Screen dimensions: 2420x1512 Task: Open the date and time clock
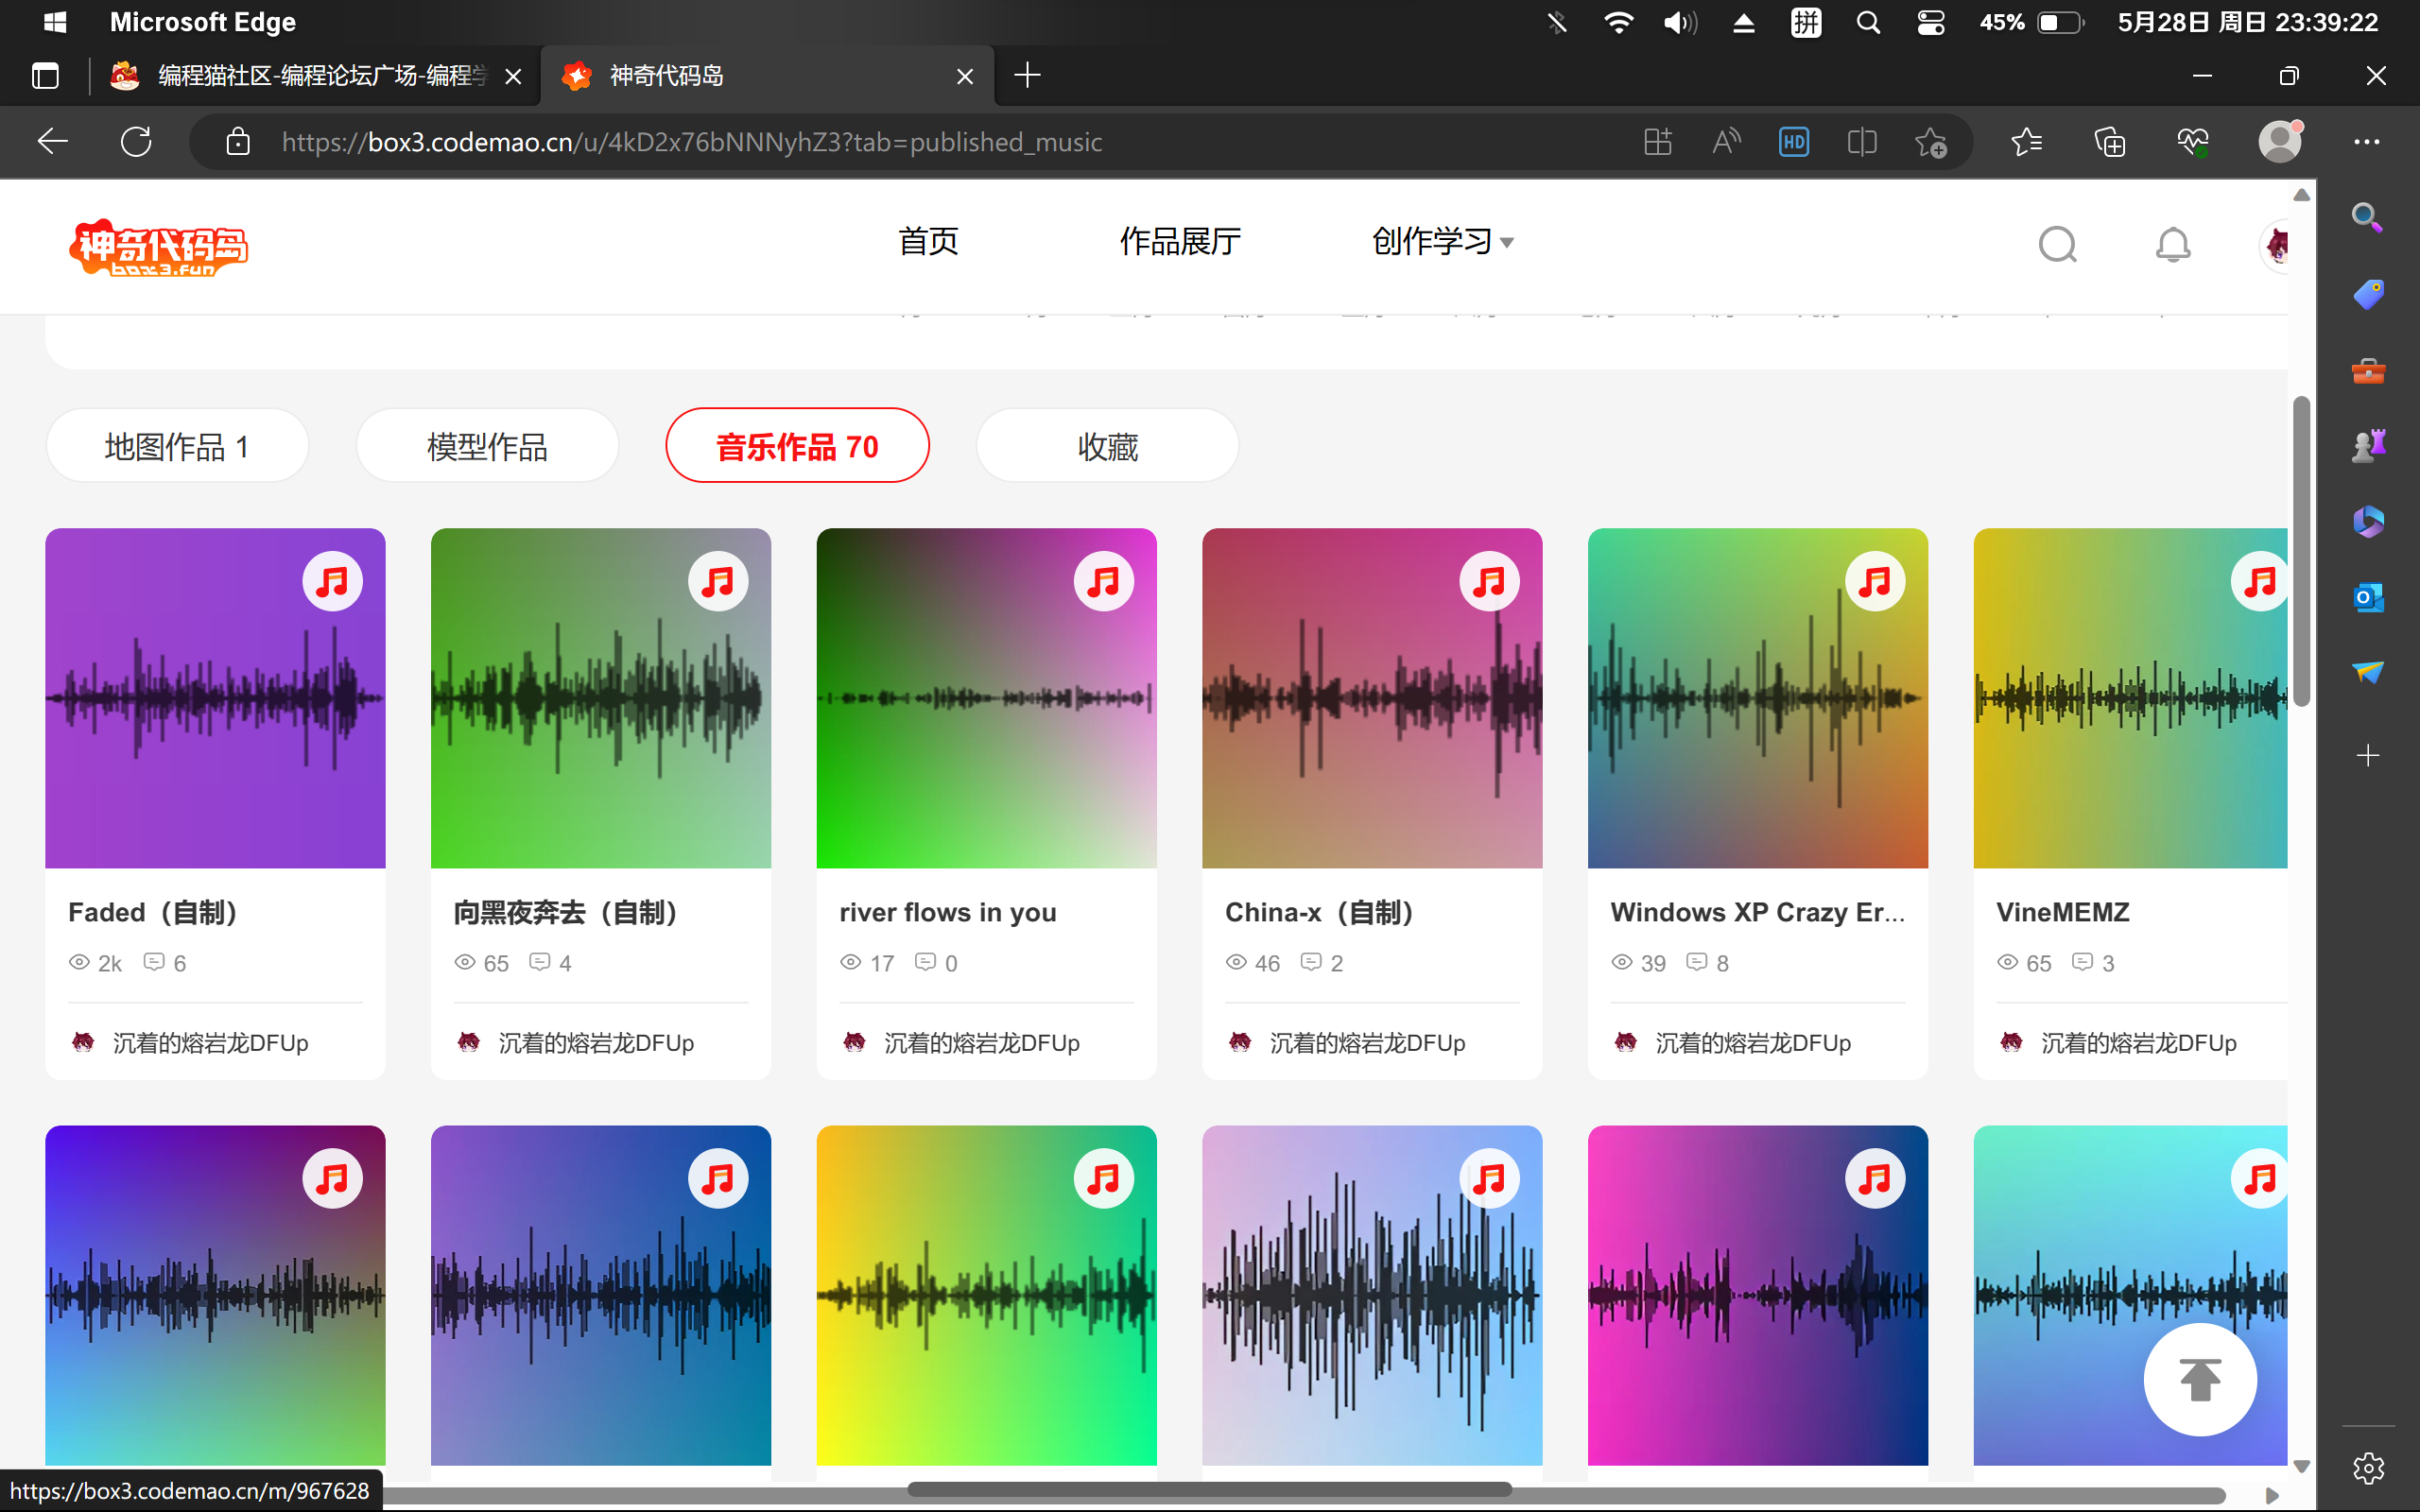point(2247,22)
